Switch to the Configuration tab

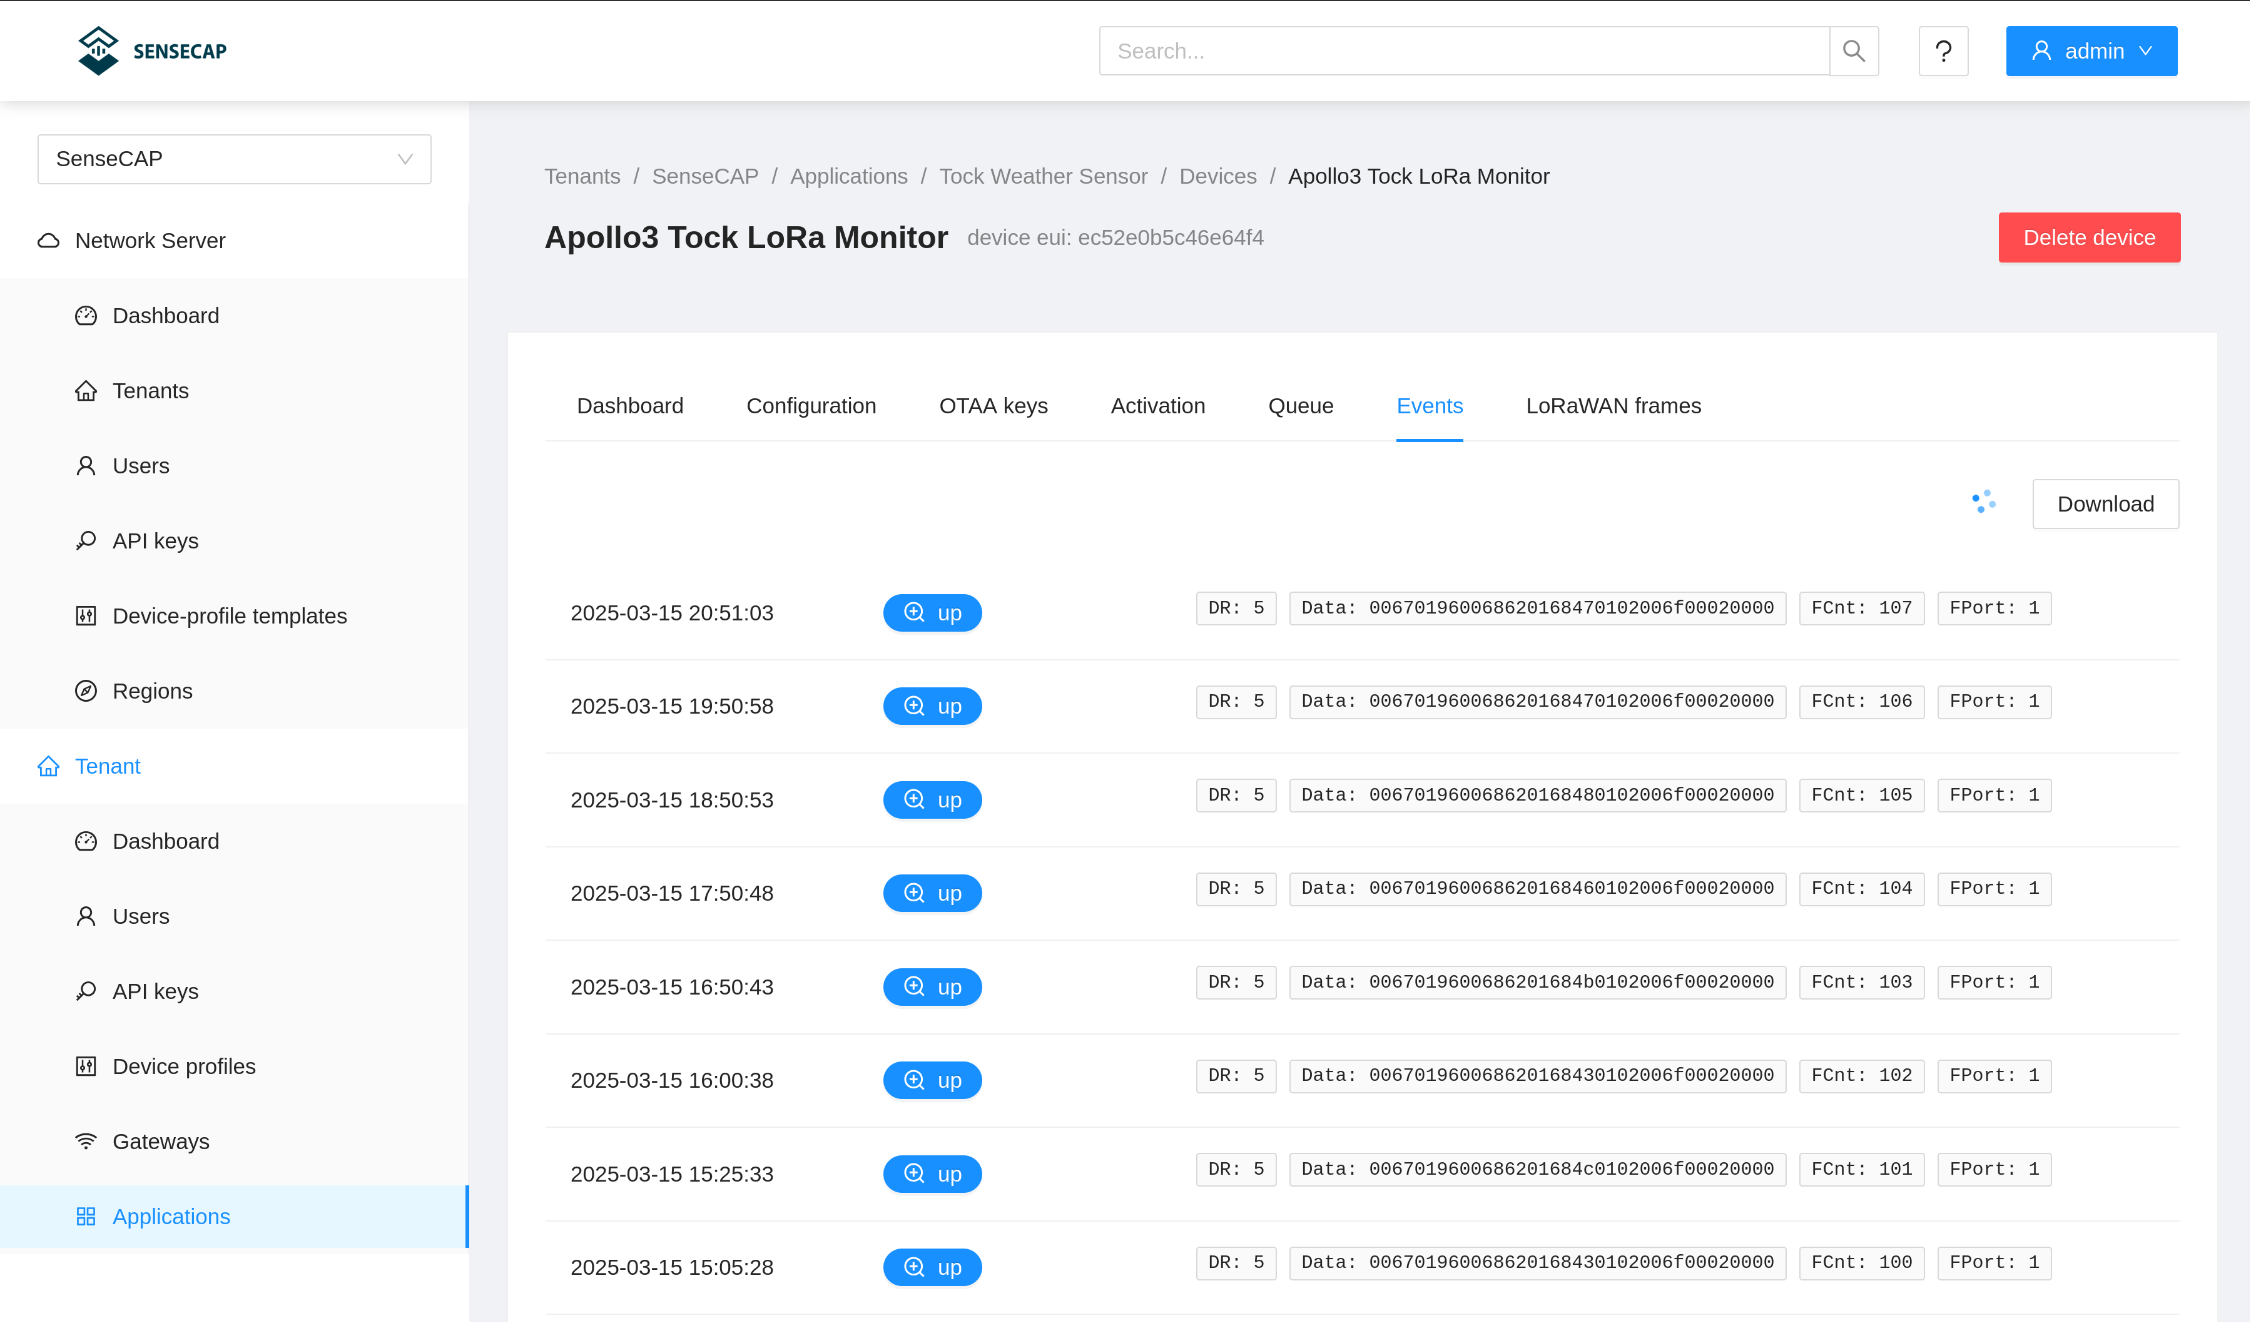[811, 406]
